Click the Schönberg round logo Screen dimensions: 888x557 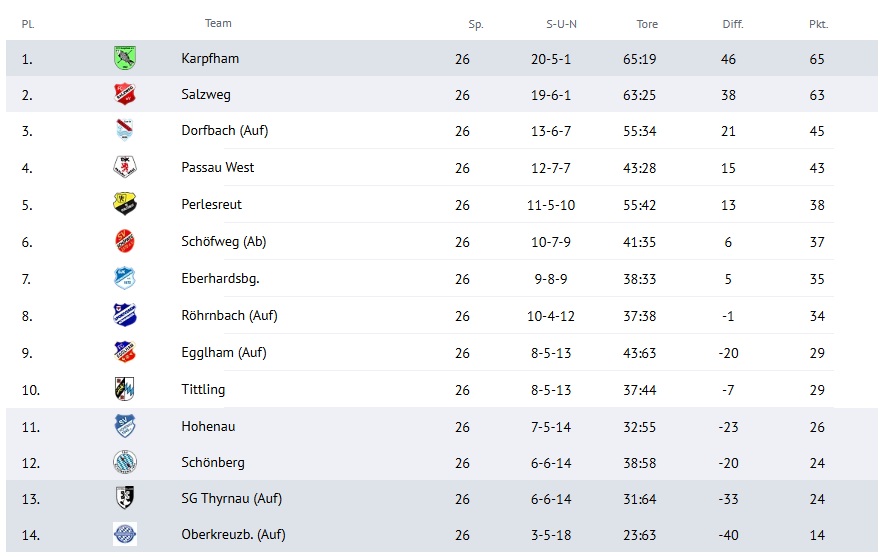[125, 462]
